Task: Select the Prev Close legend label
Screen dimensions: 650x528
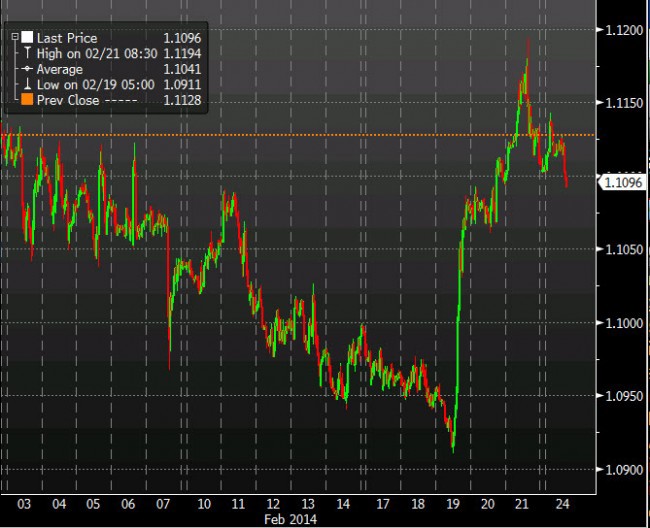Action: point(68,100)
